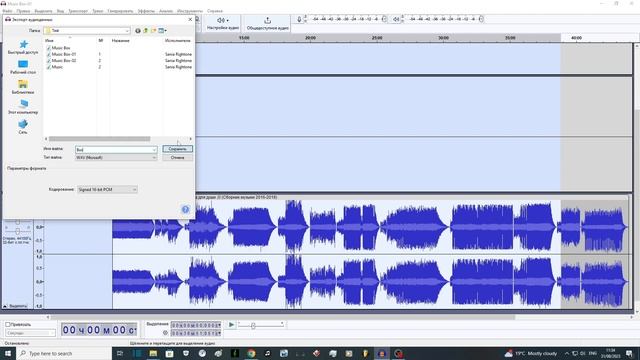Toggle the Snap checkbox in bottom toolbar
This screenshot has height=360, width=640.
7,324
